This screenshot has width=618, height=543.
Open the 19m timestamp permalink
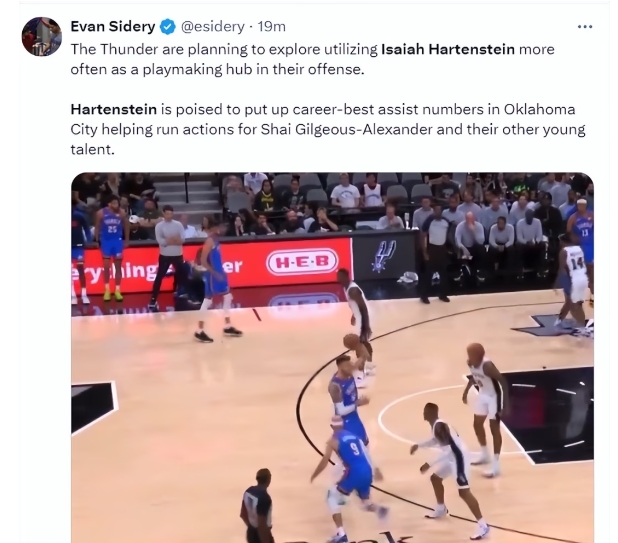272,26
